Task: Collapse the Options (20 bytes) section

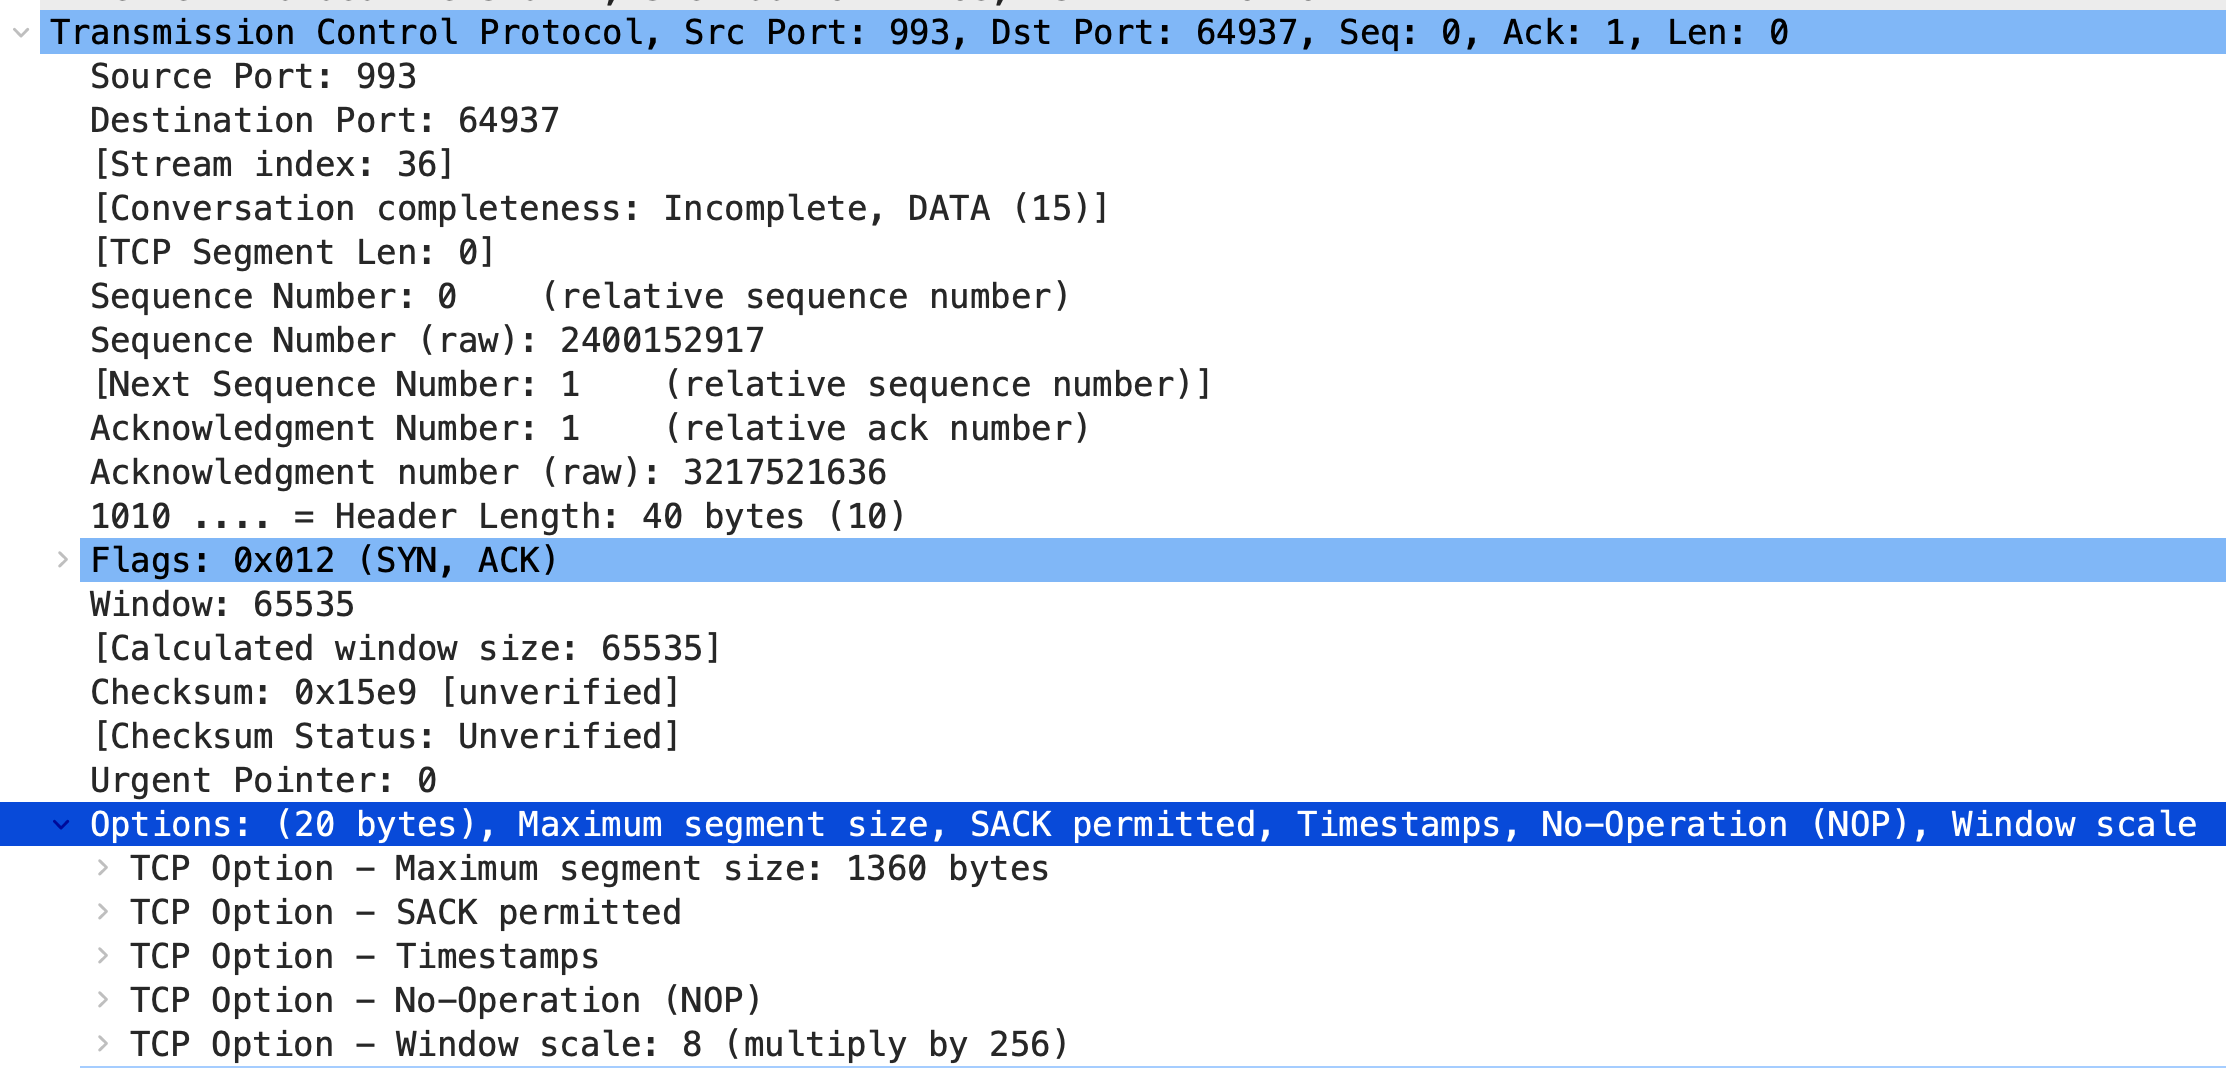Action: (63, 824)
